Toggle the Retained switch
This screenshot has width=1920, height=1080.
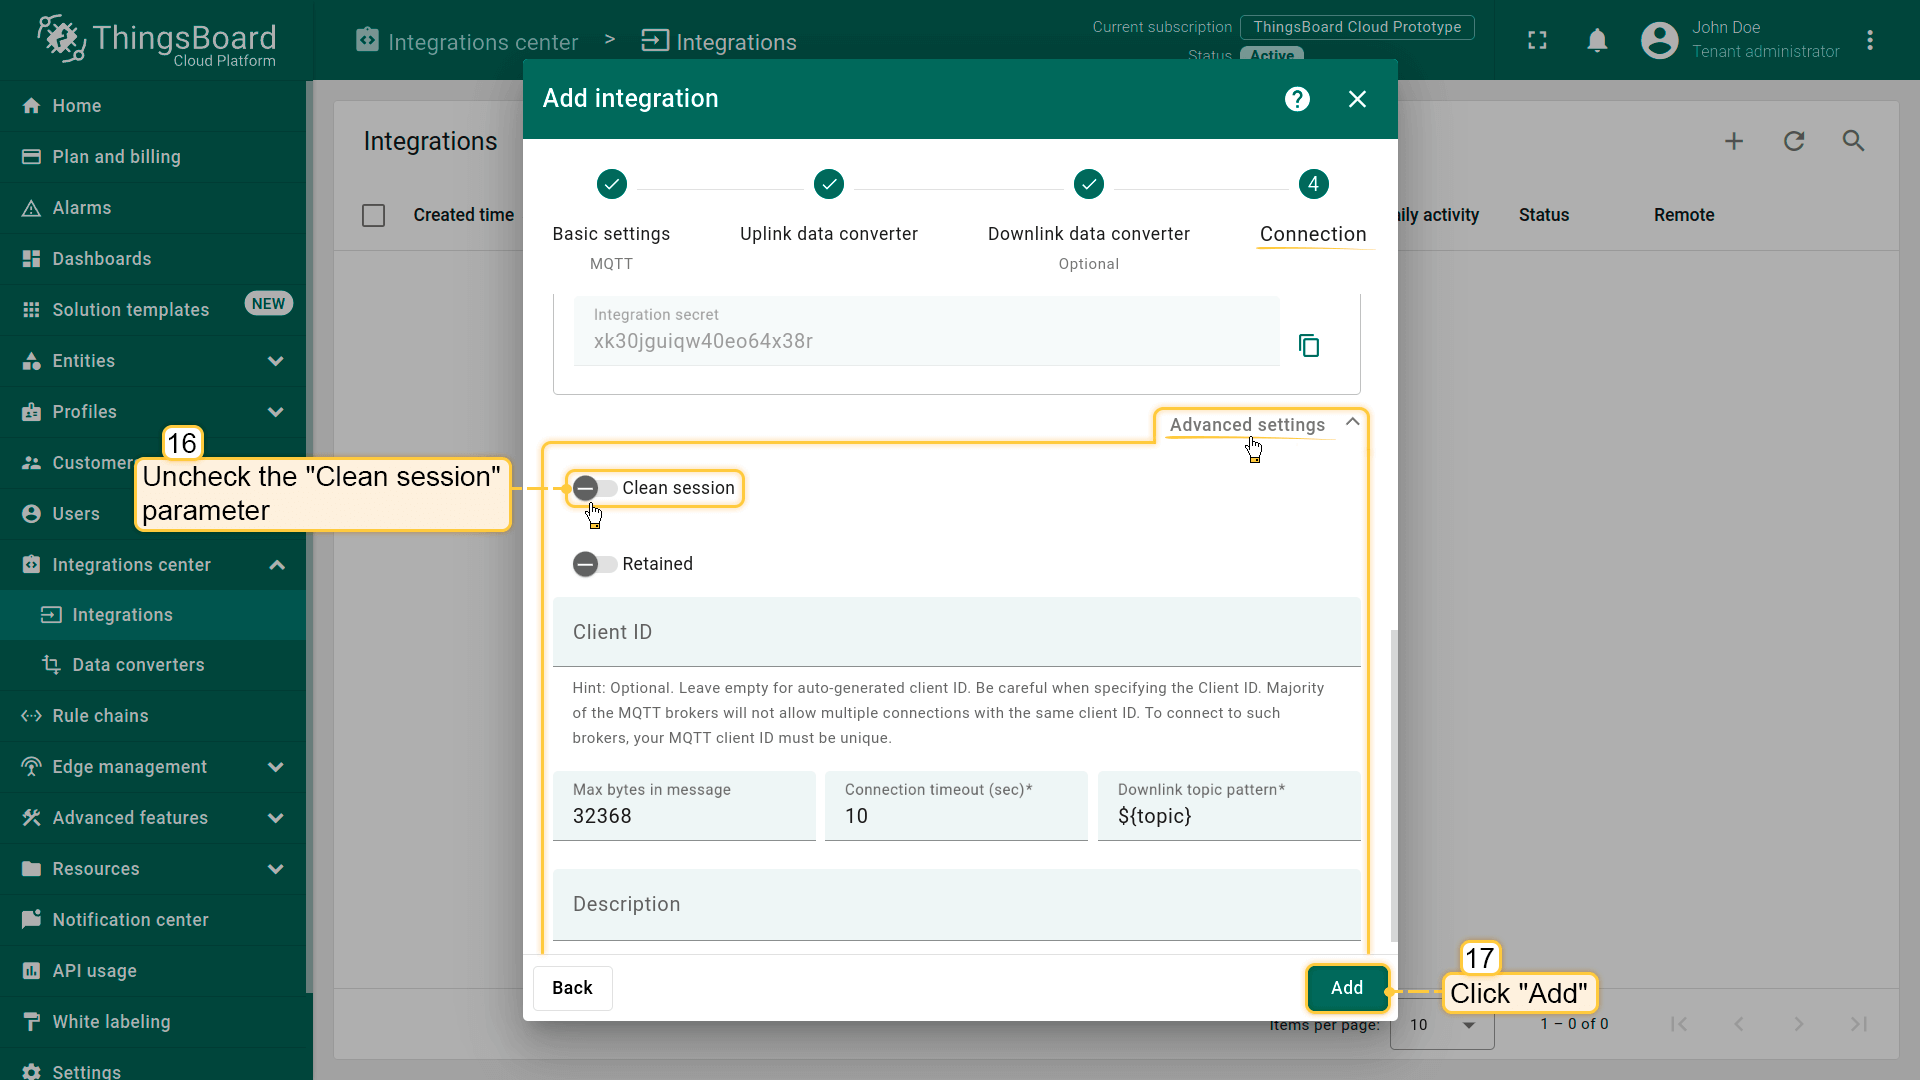pyautogui.click(x=594, y=564)
